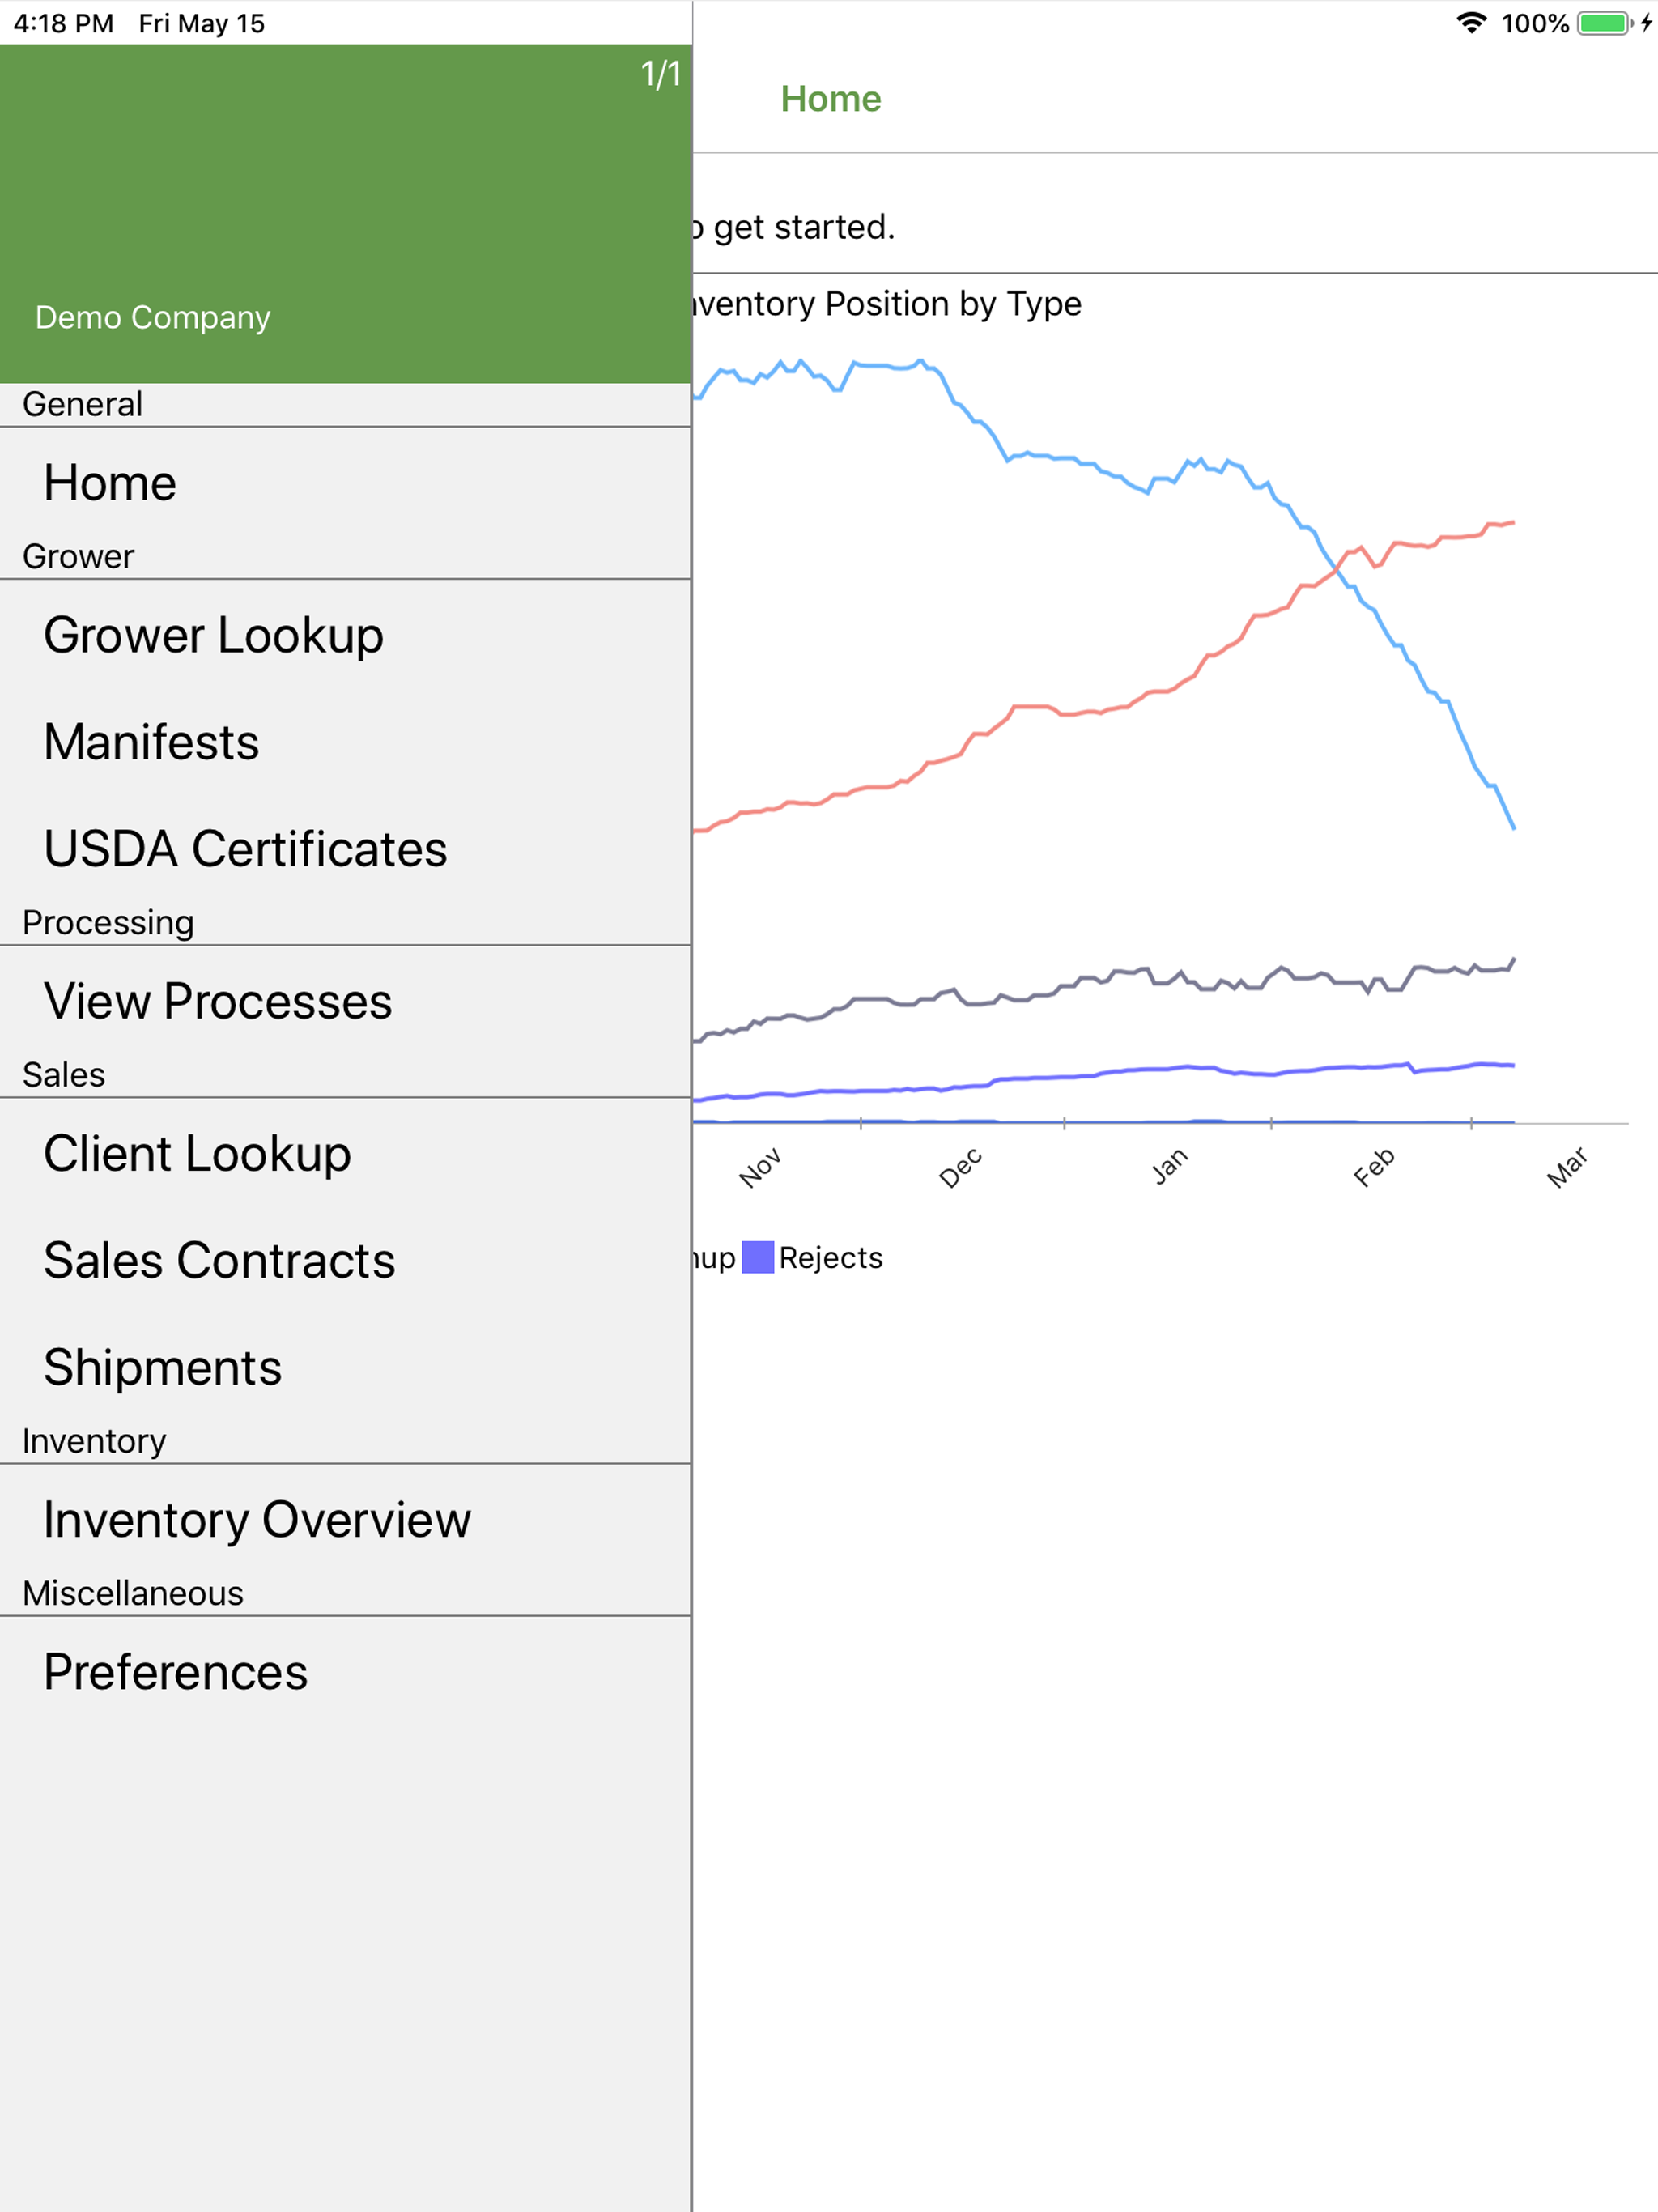
Task: Tap the battery status icon
Action: (1605, 23)
